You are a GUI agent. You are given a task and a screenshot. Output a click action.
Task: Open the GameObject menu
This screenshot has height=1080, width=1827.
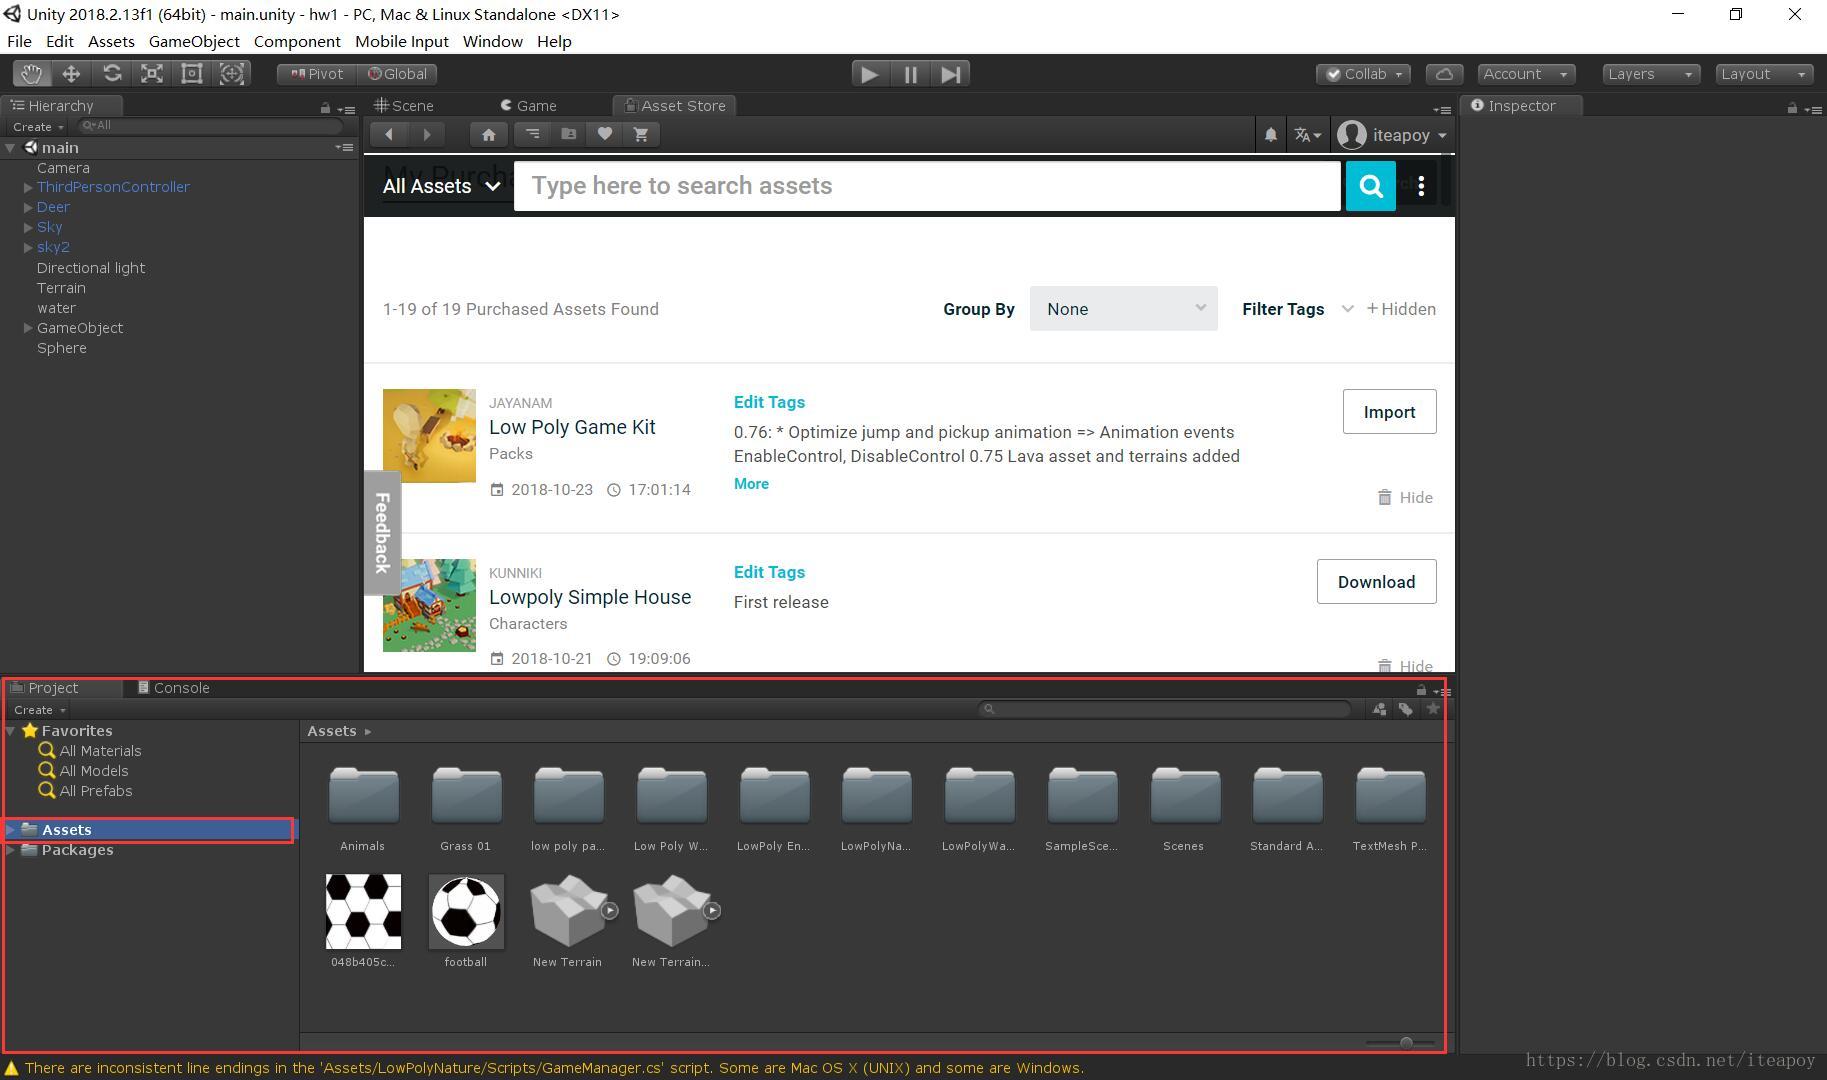(x=194, y=41)
